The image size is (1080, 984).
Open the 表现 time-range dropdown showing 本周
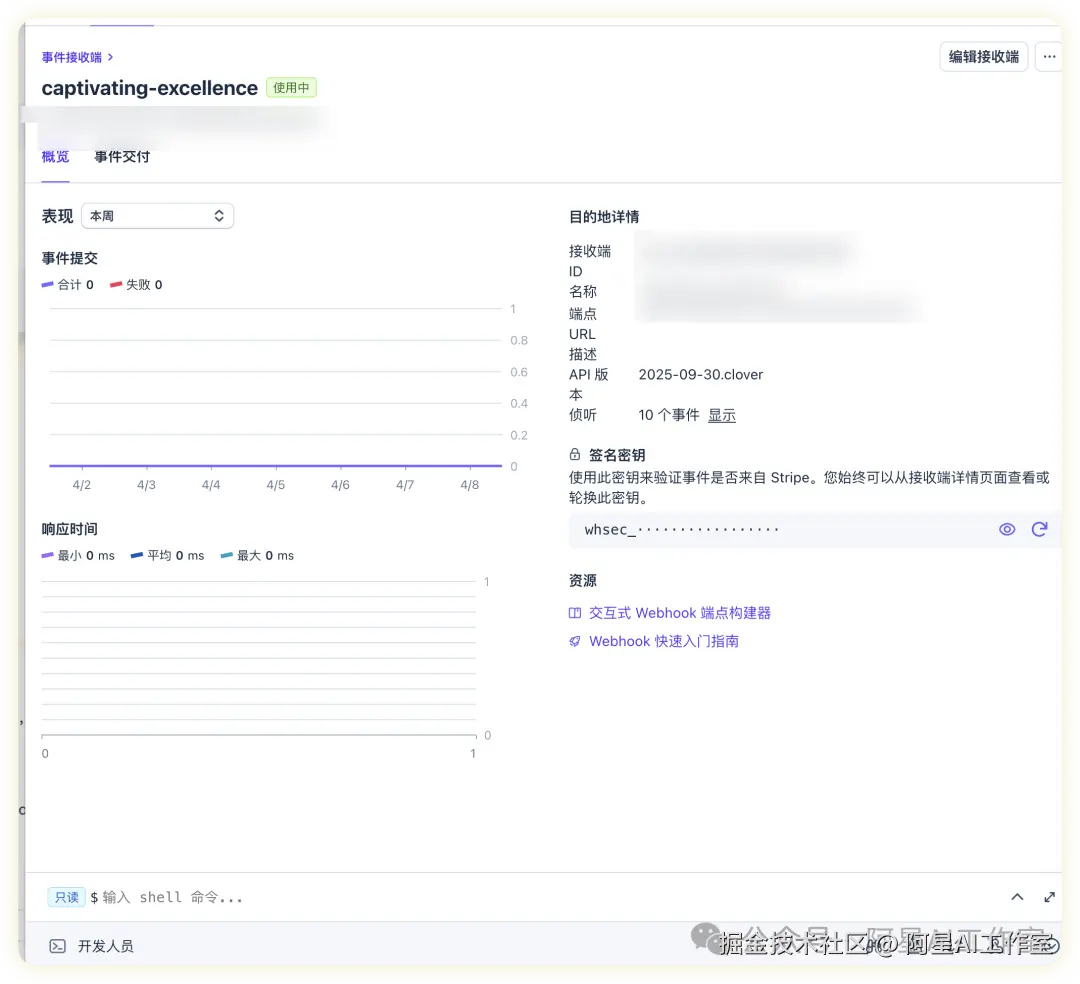(x=157, y=215)
